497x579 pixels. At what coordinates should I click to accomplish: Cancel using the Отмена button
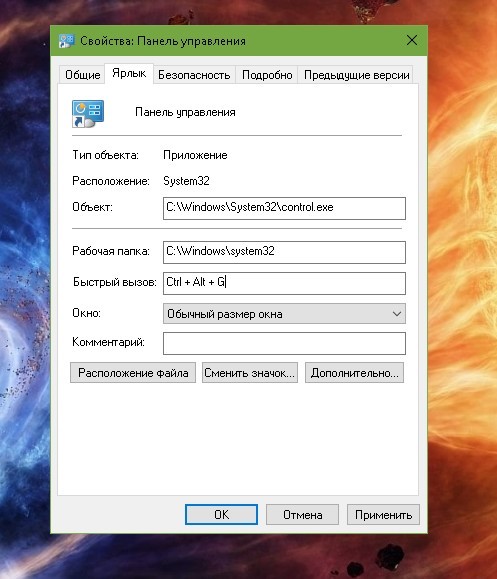[x=302, y=514]
